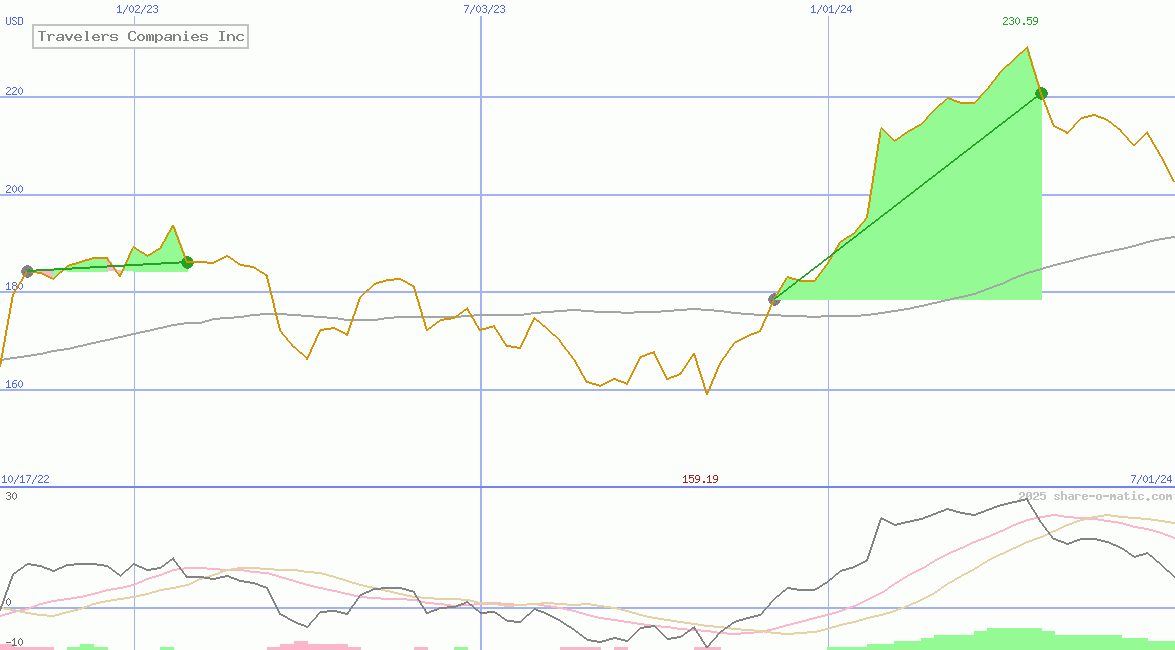Click the Travelers Companies Inc title box
This screenshot has width=1175, height=650.
click(x=140, y=37)
